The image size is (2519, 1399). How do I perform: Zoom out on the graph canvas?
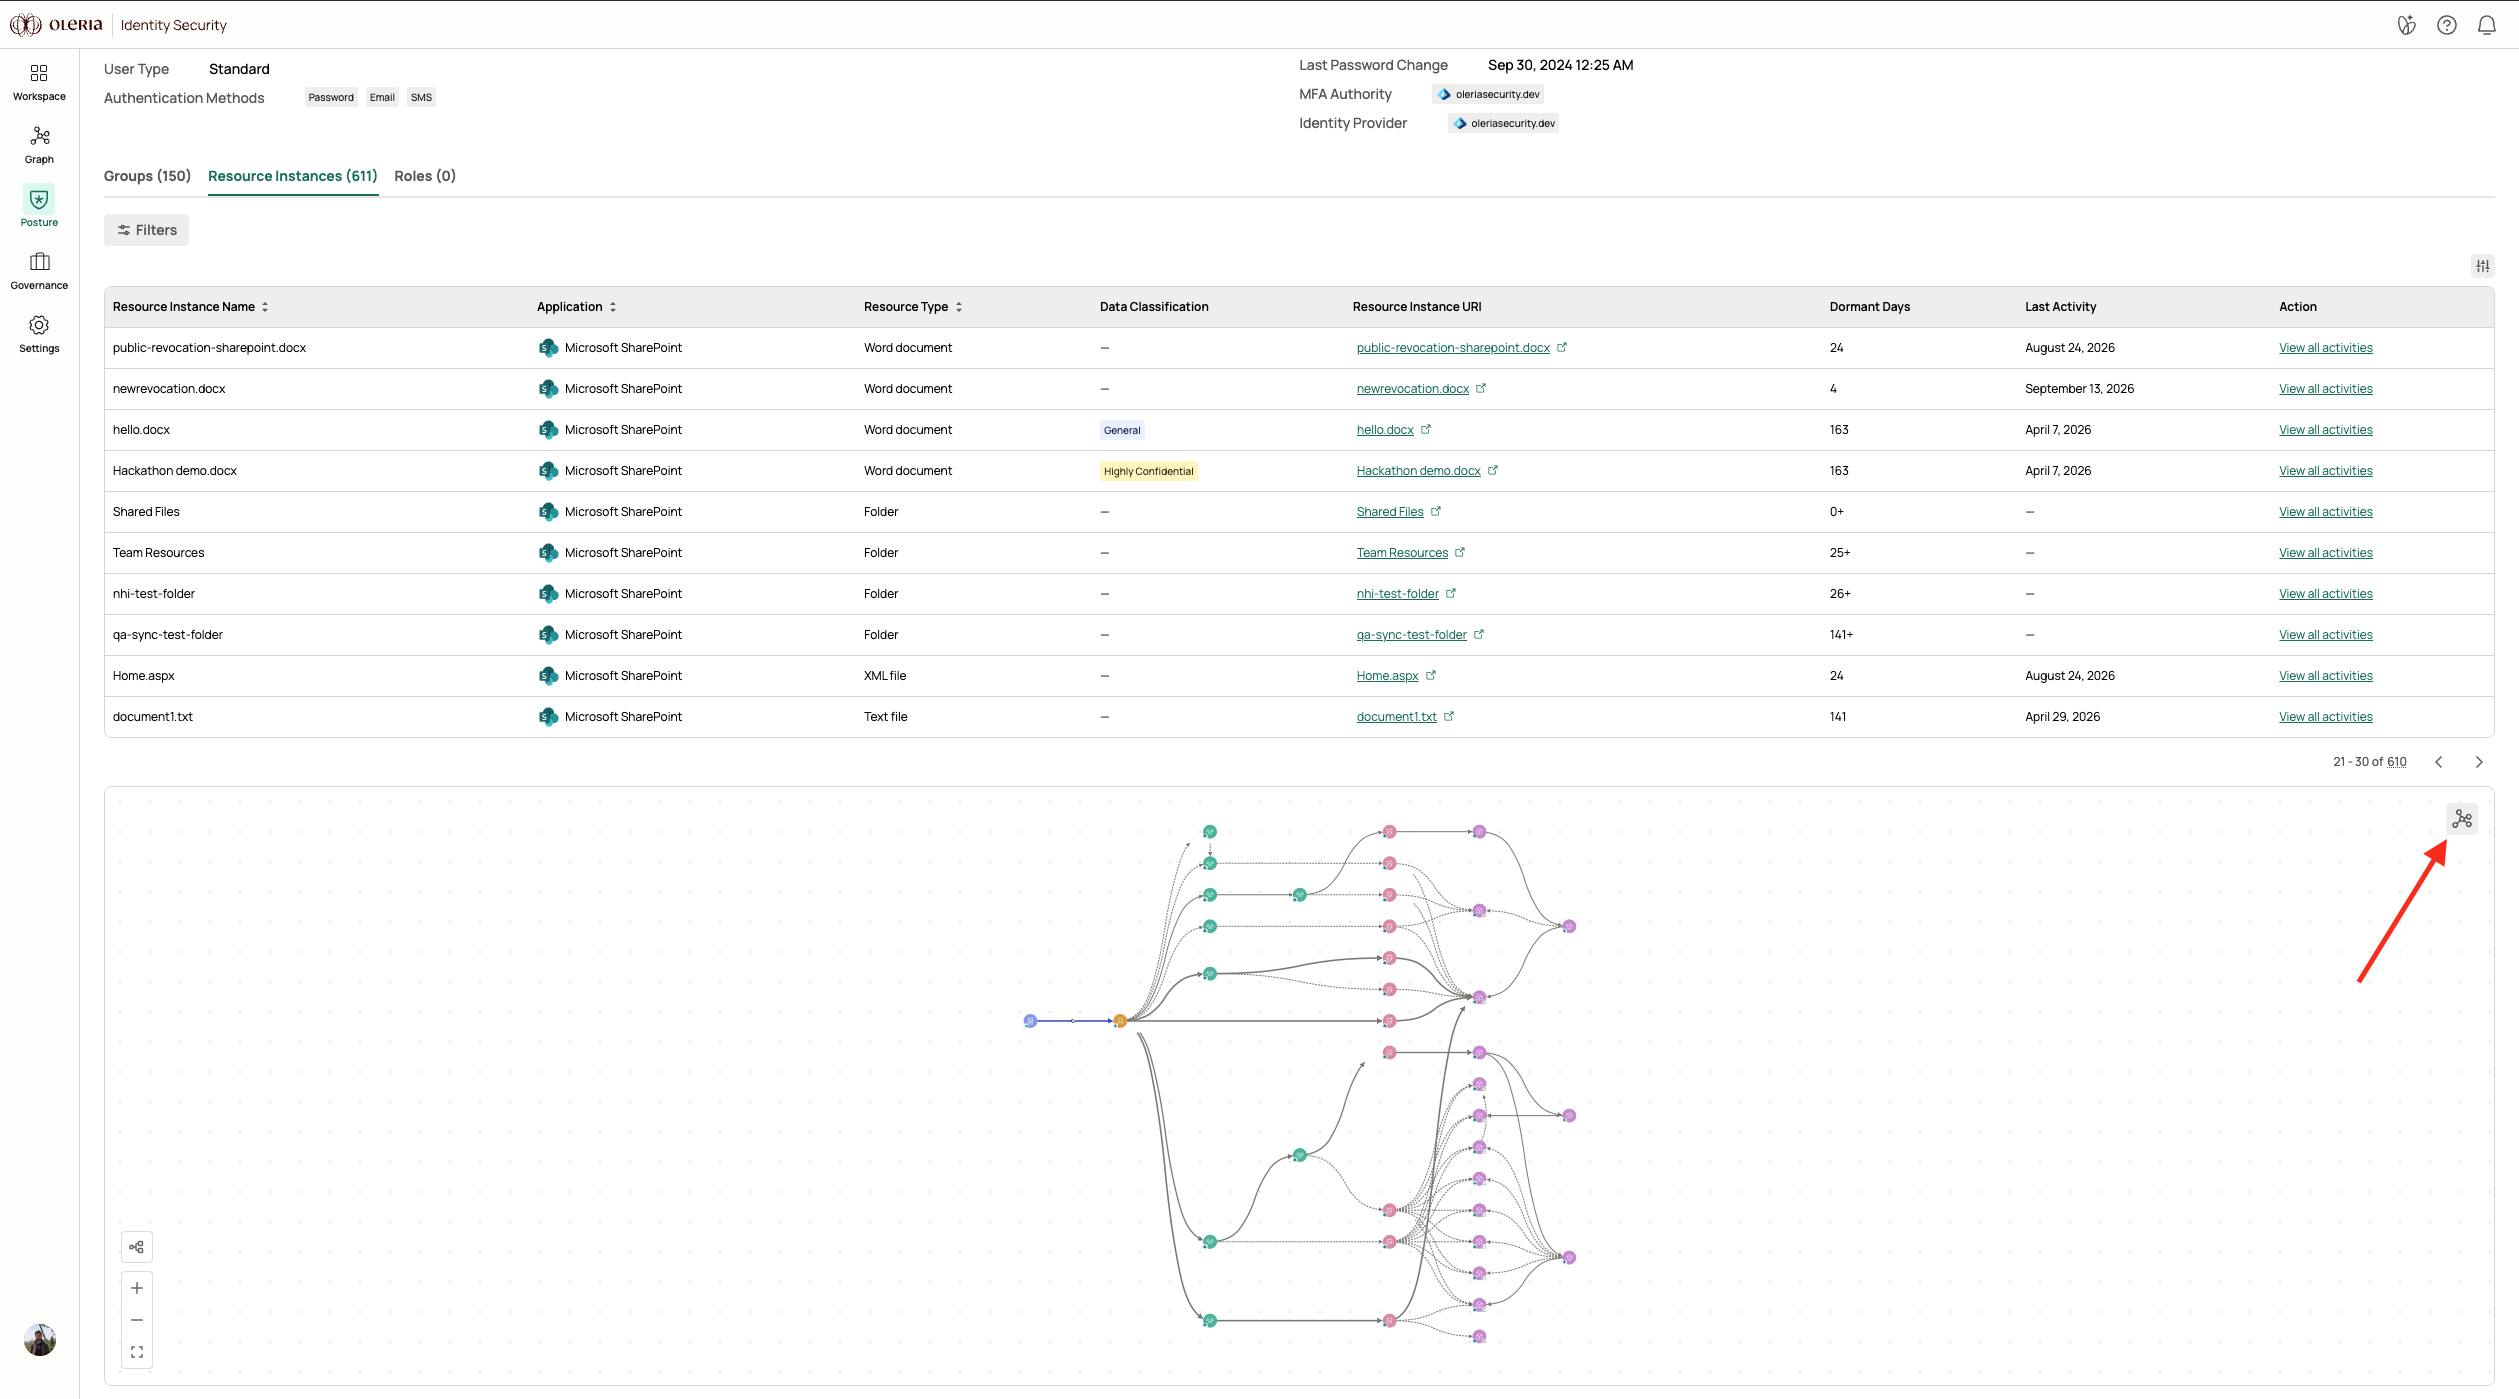[137, 1320]
